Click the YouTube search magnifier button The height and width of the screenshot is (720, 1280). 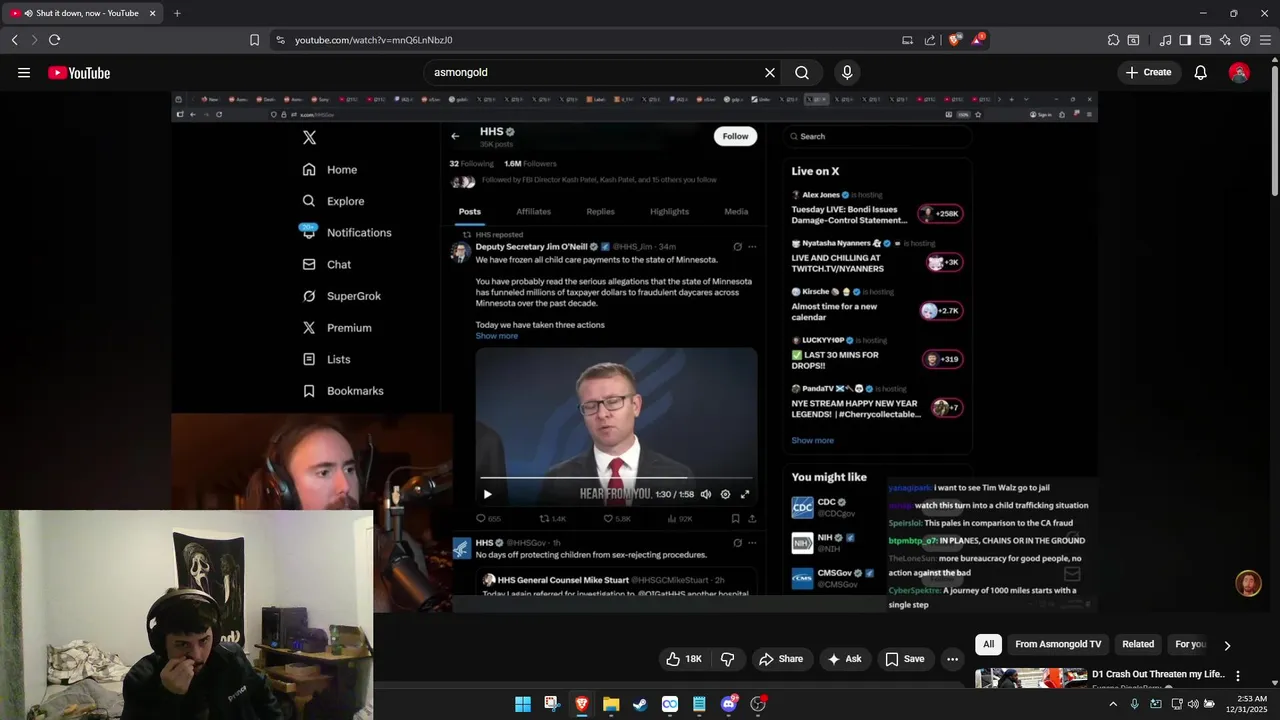[x=802, y=72]
